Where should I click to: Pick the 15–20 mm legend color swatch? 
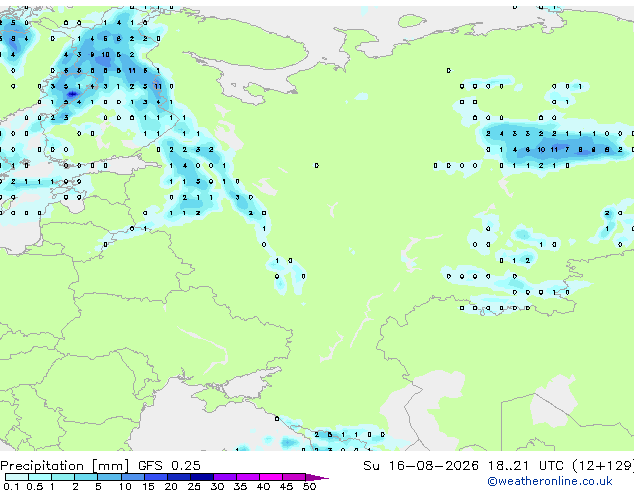155,477
